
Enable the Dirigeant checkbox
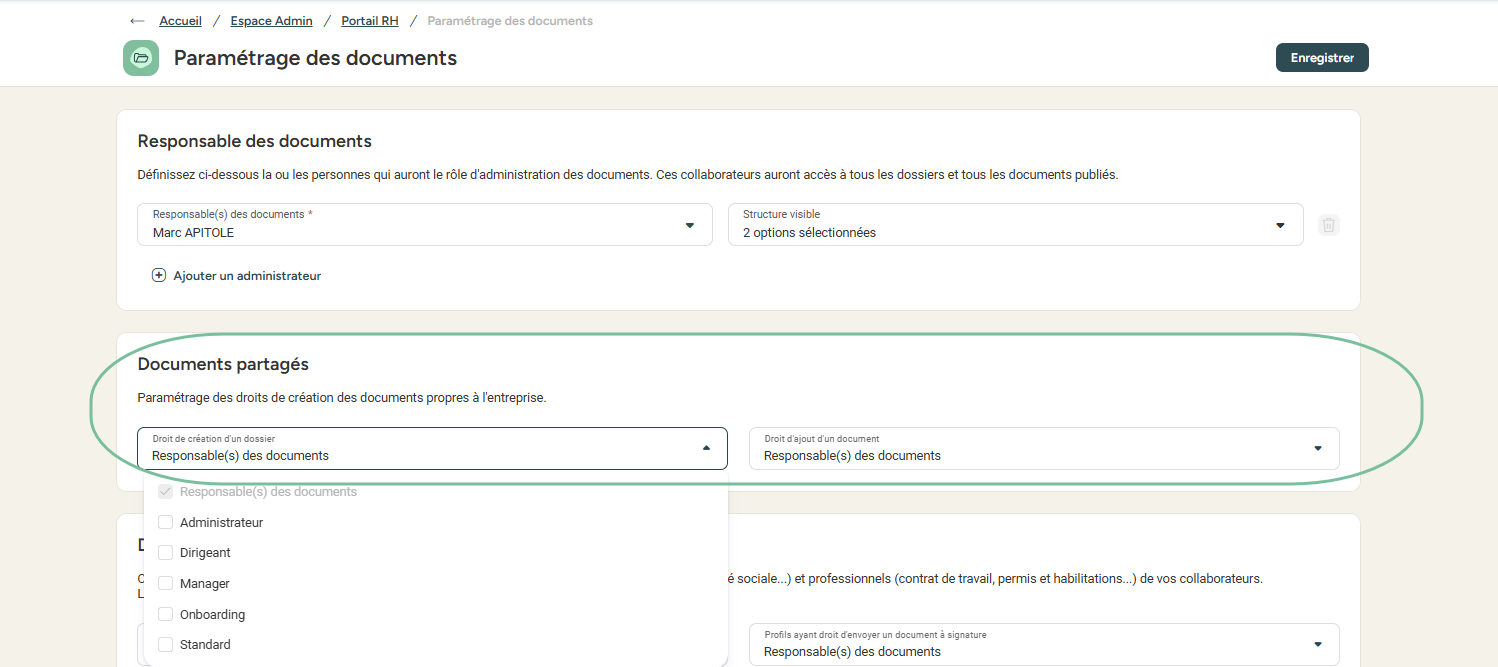(x=166, y=553)
